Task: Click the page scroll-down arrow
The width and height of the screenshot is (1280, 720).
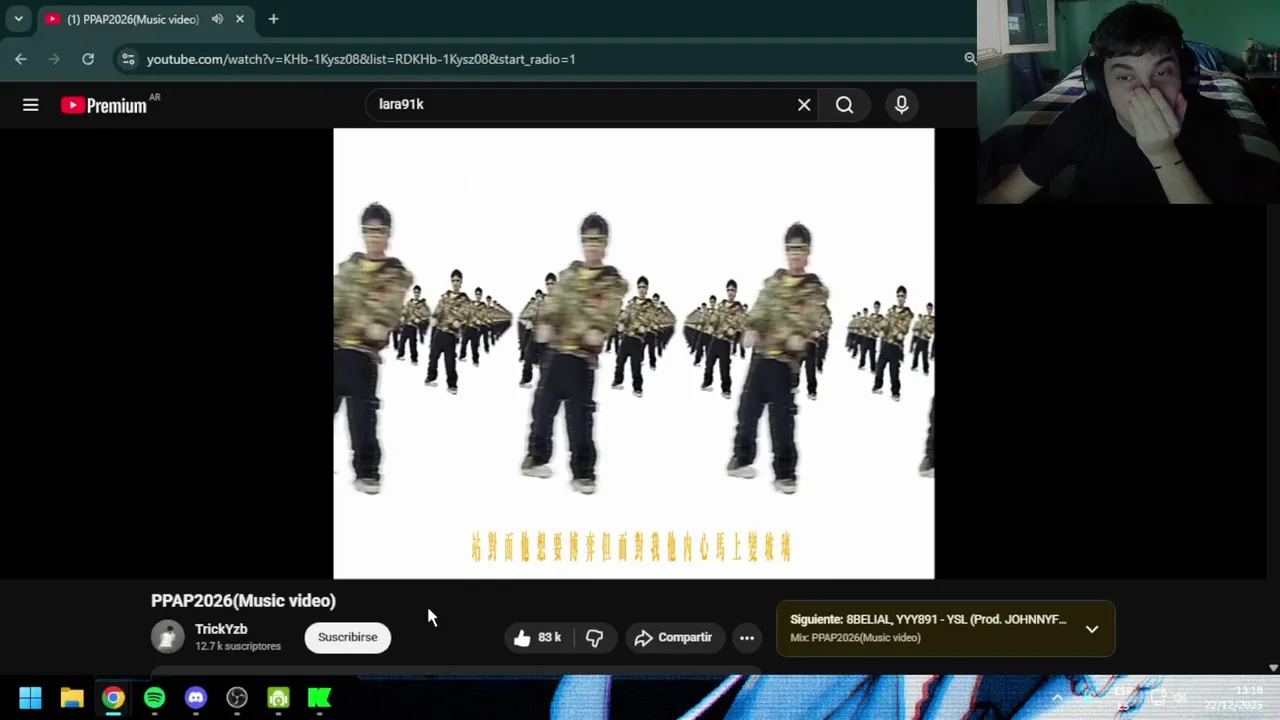Action: tap(1273, 668)
